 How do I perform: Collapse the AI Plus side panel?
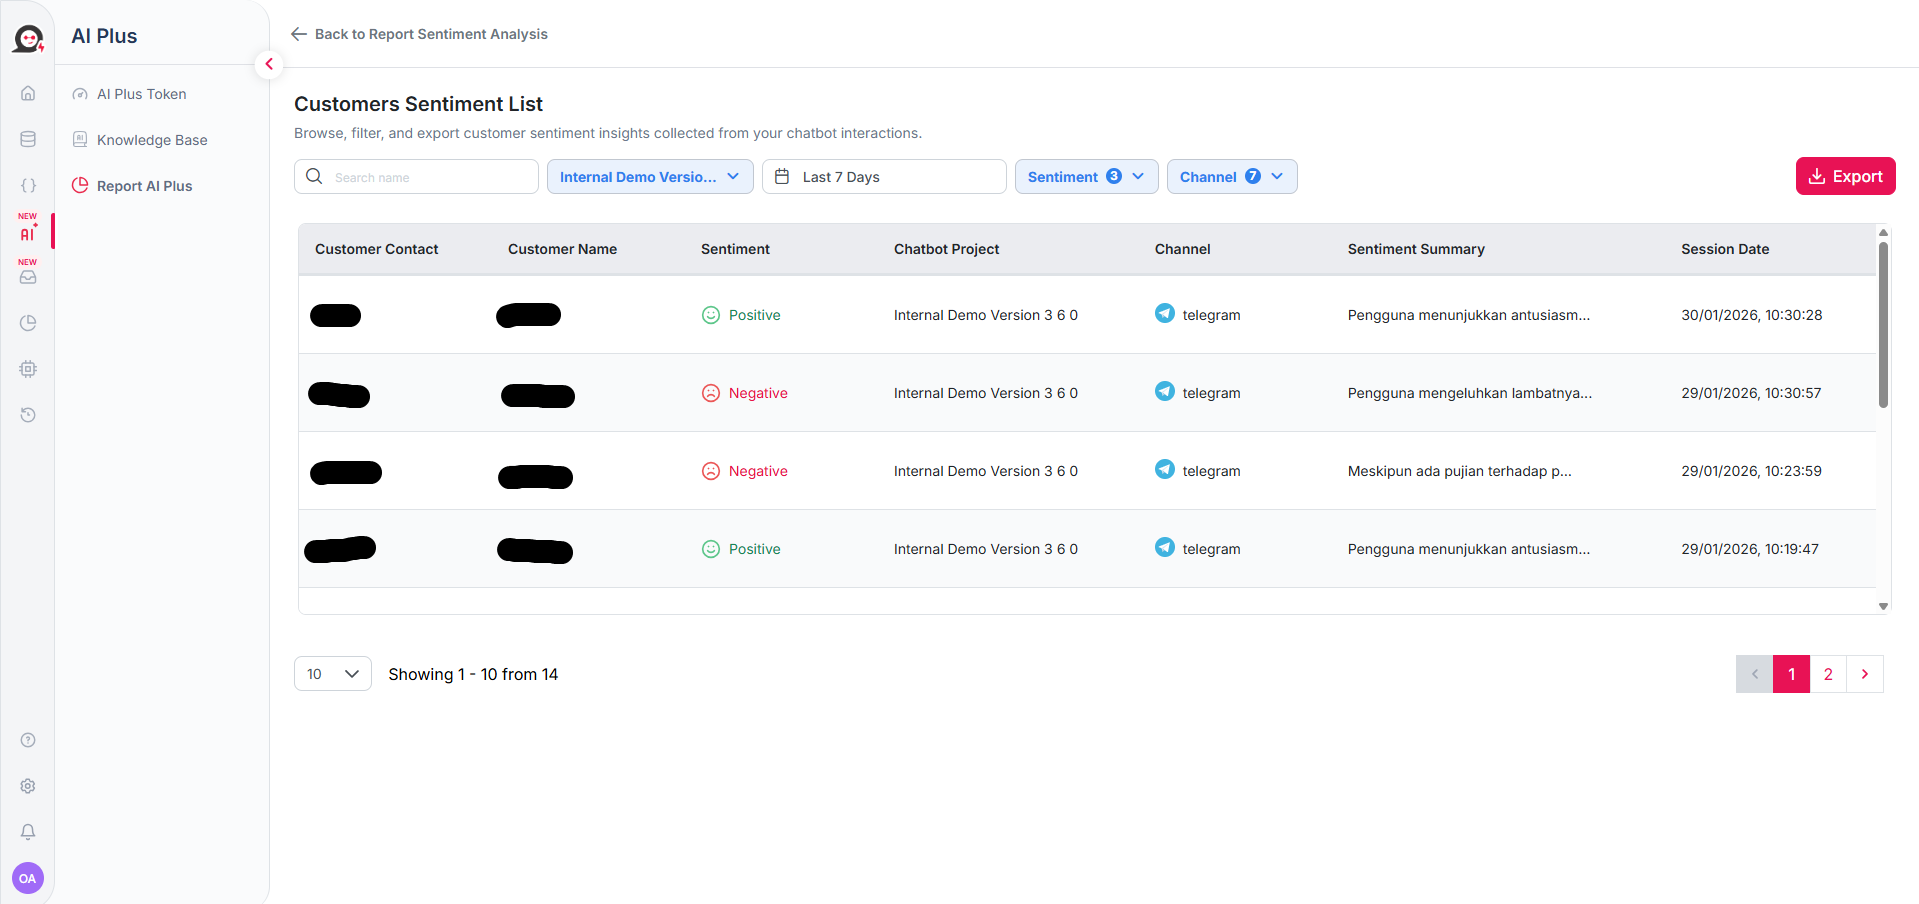click(x=268, y=64)
